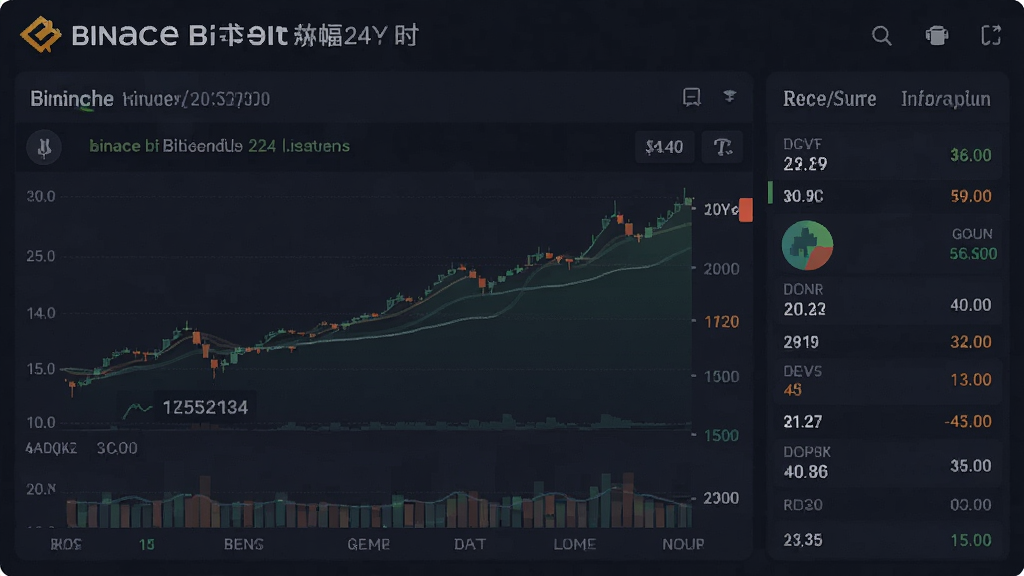Click the 40.00 value in DONR row
Viewport: 1024px width, 576px height.
970,305
